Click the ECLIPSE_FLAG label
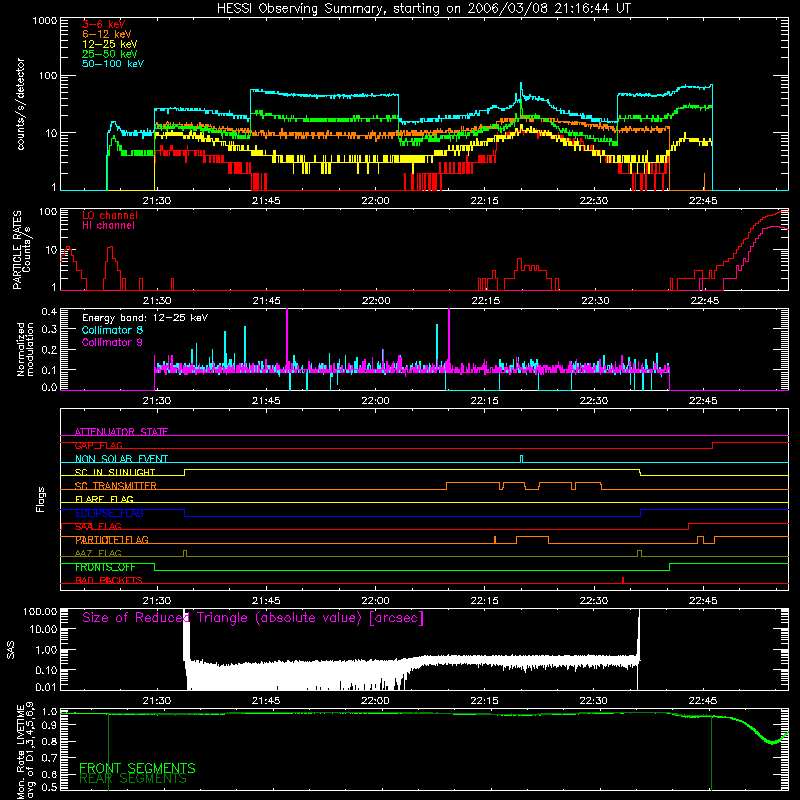The width and height of the screenshot is (800, 800). [x=109, y=513]
